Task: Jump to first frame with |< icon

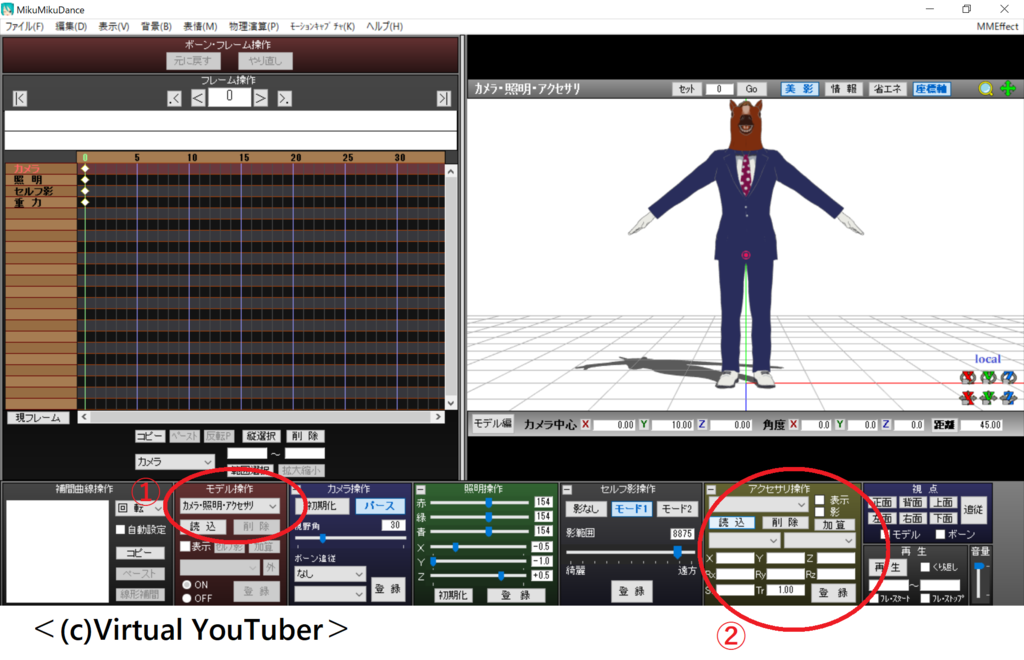Action: [x=20, y=99]
